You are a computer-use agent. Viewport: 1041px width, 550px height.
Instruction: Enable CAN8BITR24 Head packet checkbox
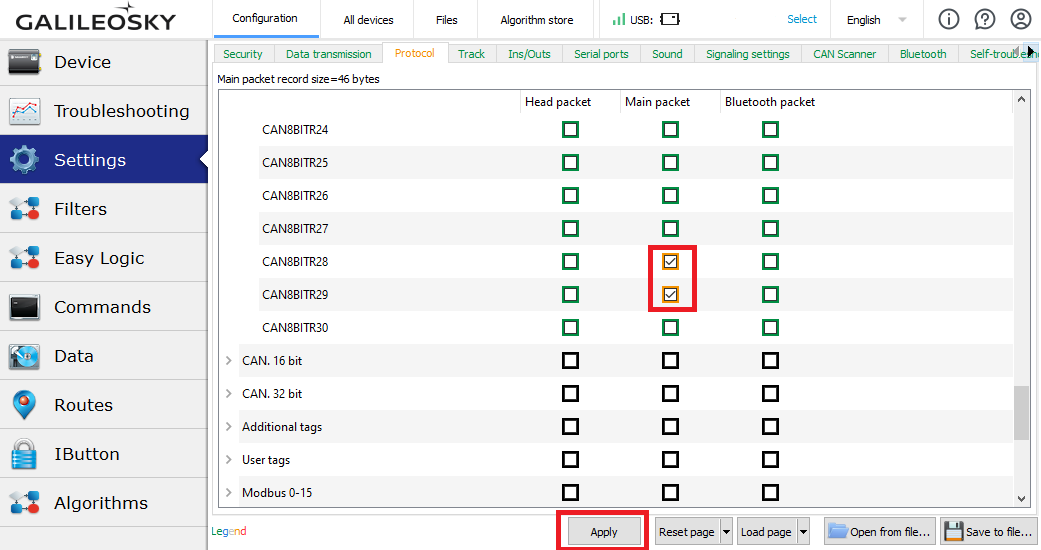tap(570, 130)
